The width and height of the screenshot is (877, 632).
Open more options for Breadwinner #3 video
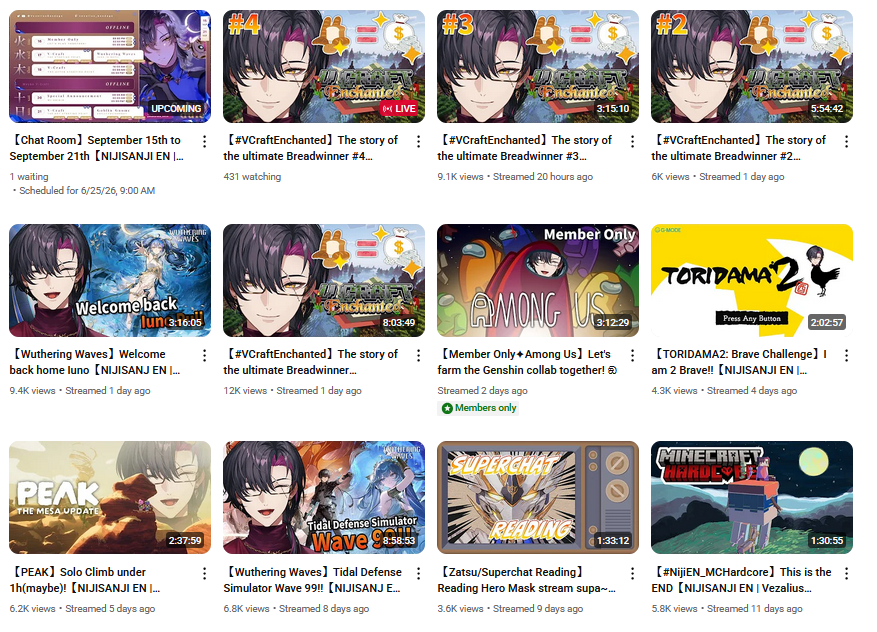click(x=633, y=142)
